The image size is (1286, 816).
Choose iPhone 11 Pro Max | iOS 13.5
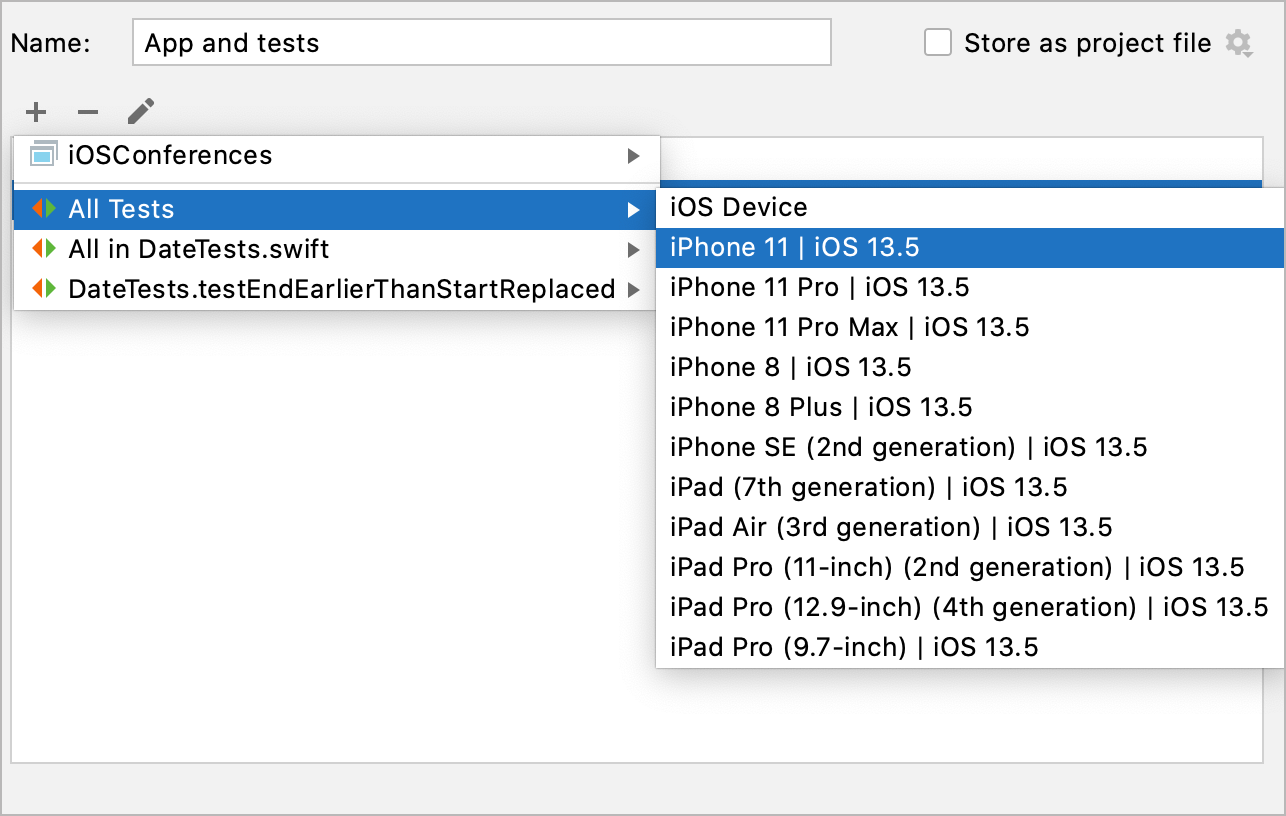click(970, 328)
